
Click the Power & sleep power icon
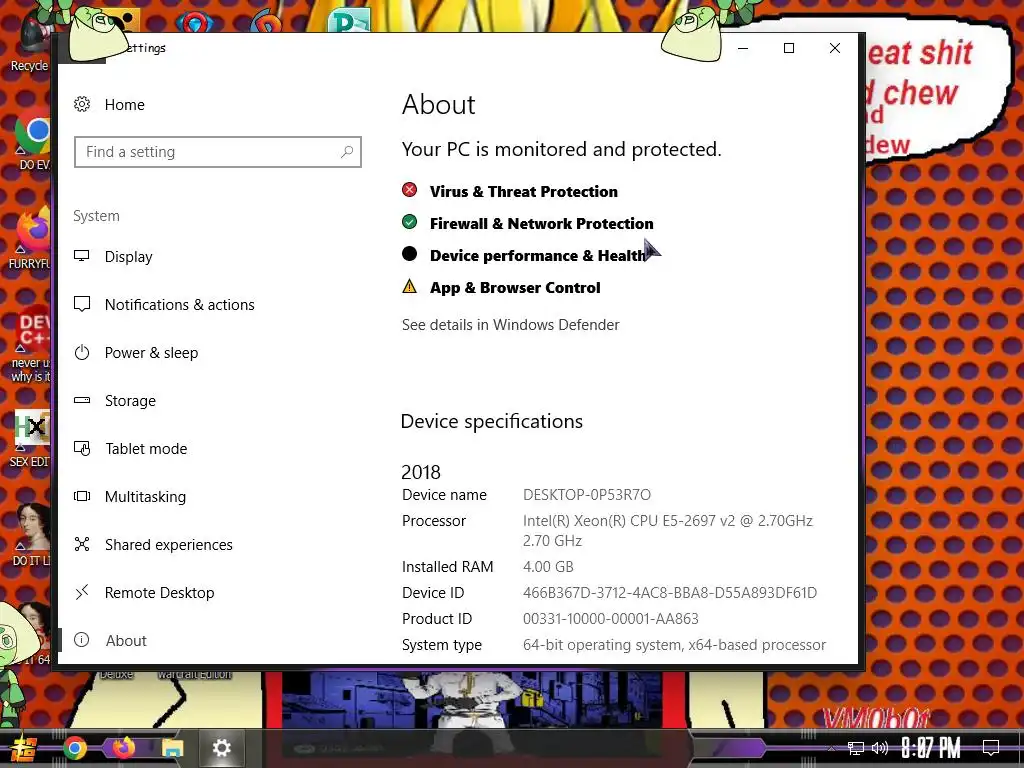pos(82,353)
